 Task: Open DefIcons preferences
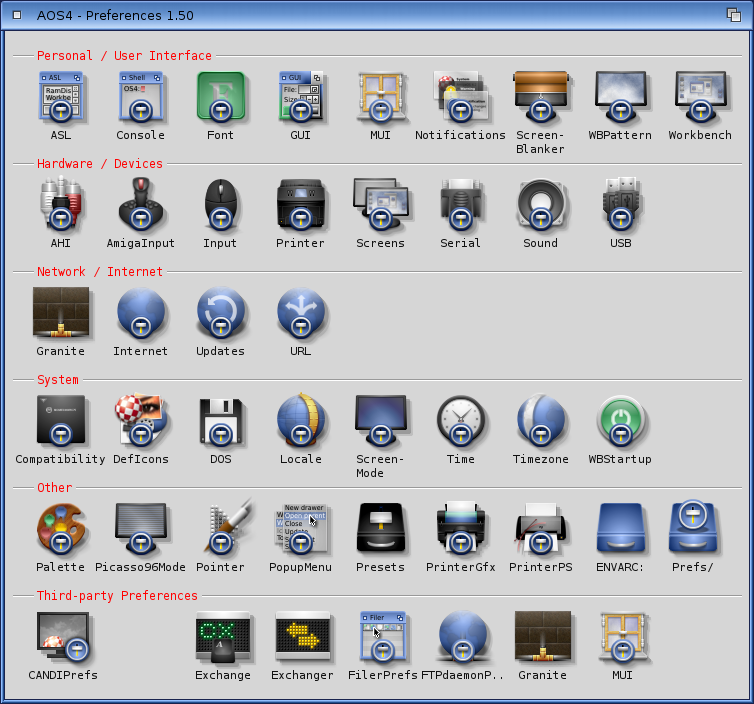pos(140,420)
